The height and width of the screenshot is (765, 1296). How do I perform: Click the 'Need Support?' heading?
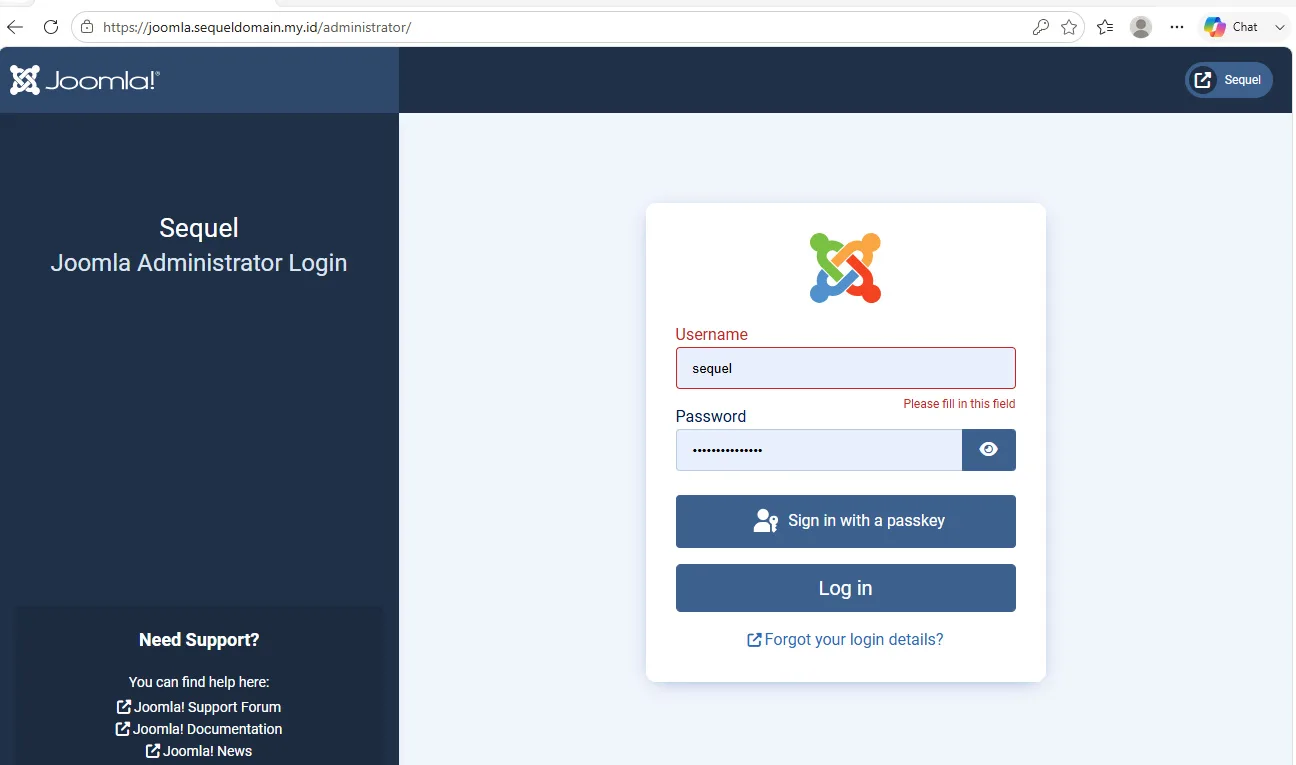199,640
